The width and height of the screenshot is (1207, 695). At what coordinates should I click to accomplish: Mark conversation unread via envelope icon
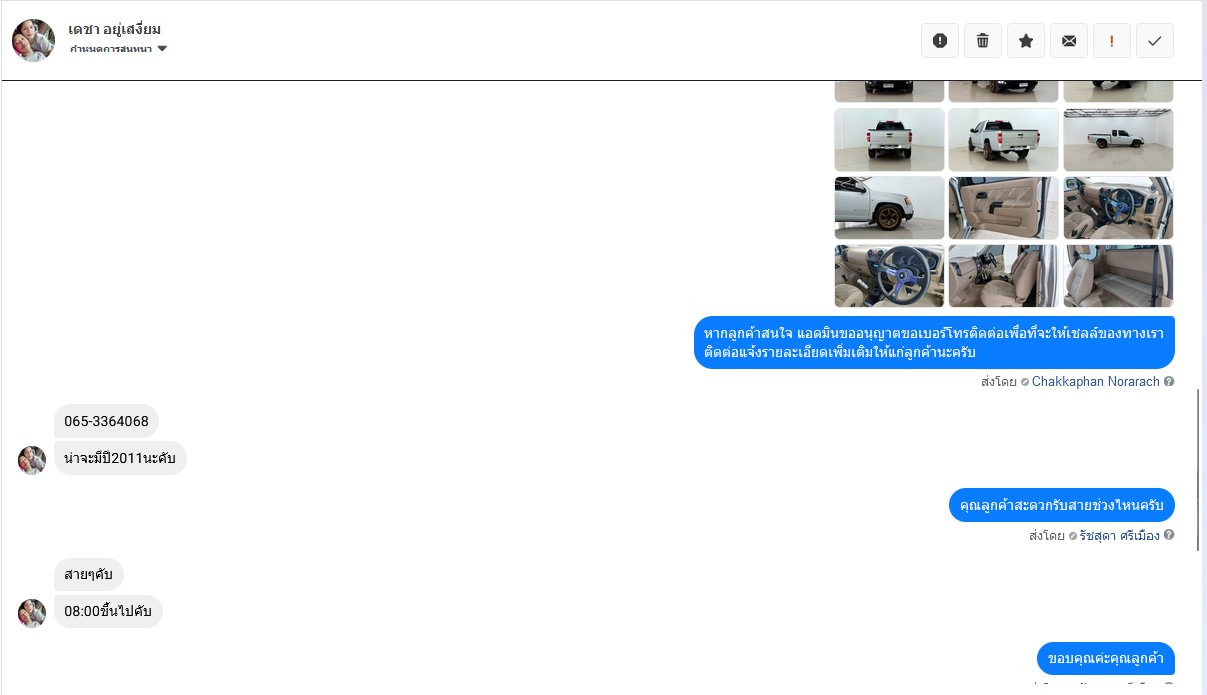[1069, 41]
